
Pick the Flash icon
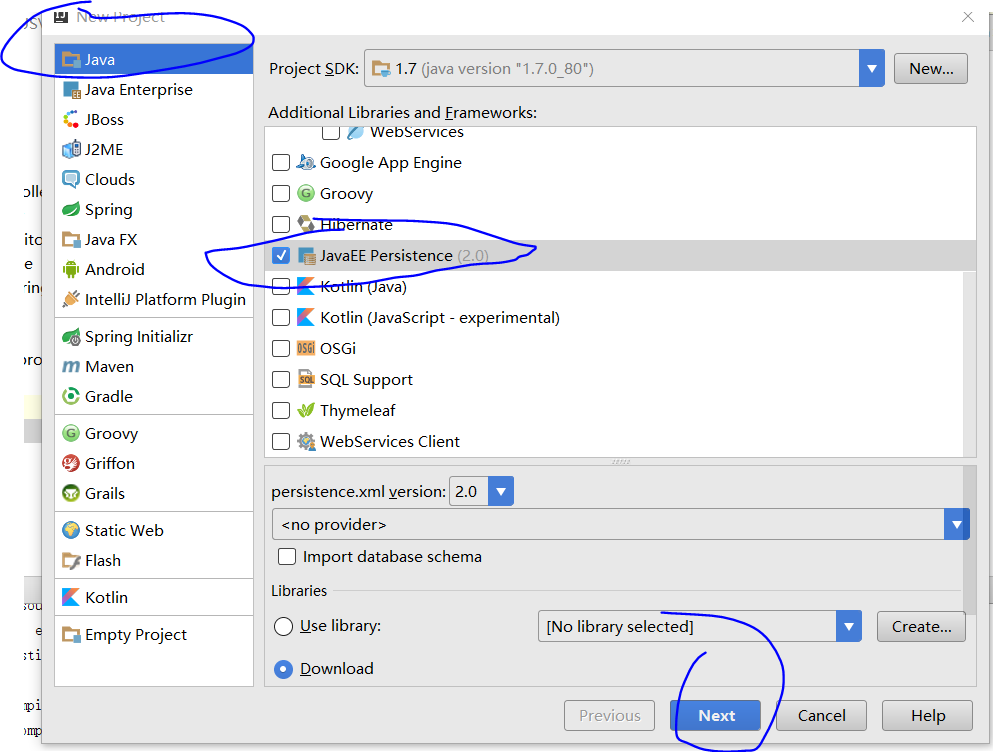[x=71, y=561]
